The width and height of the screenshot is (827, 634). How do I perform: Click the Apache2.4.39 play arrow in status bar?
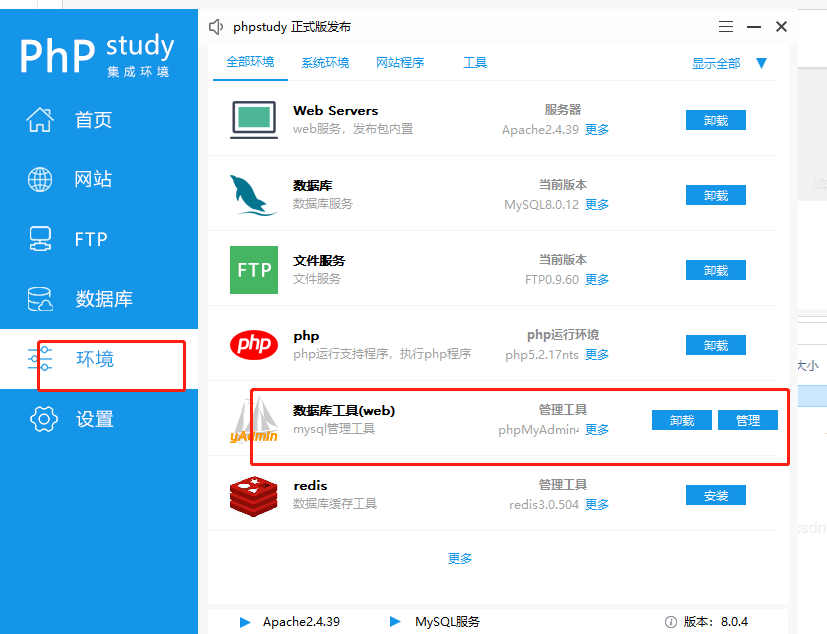245,622
